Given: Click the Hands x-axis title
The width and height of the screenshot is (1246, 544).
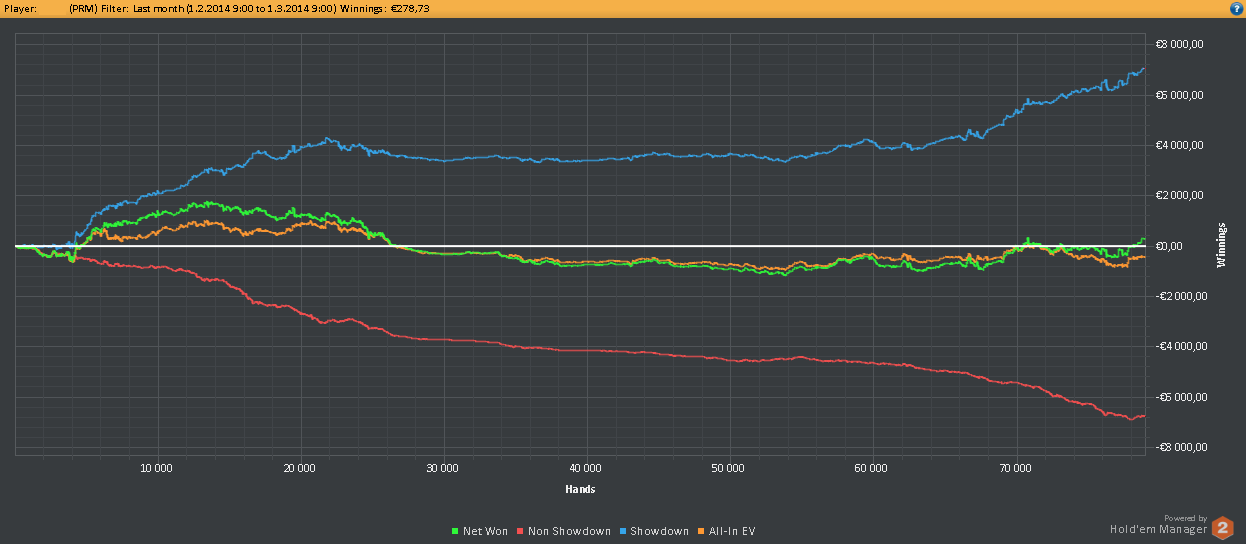Looking at the screenshot, I should 580,489.
